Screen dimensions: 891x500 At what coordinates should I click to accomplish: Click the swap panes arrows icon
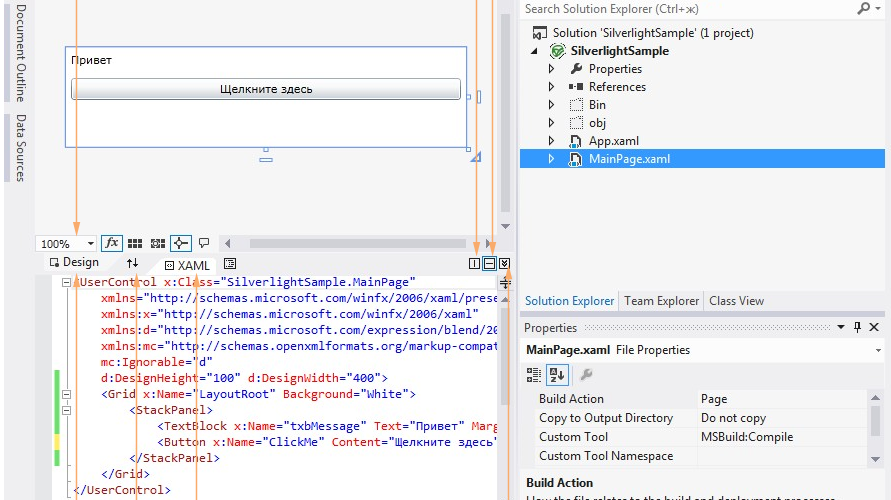133,263
